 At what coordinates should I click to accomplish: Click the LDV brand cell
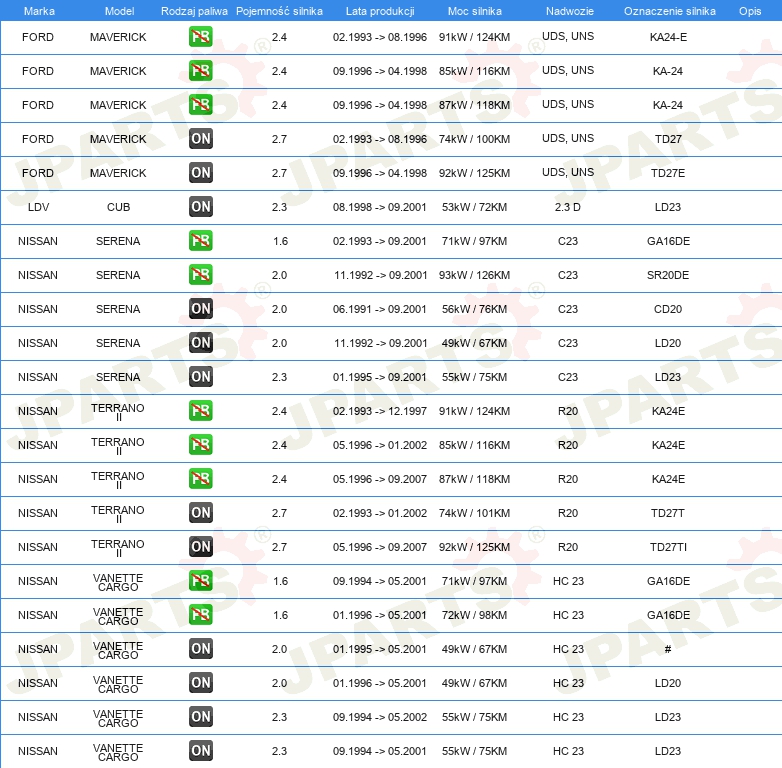(x=38, y=207)
